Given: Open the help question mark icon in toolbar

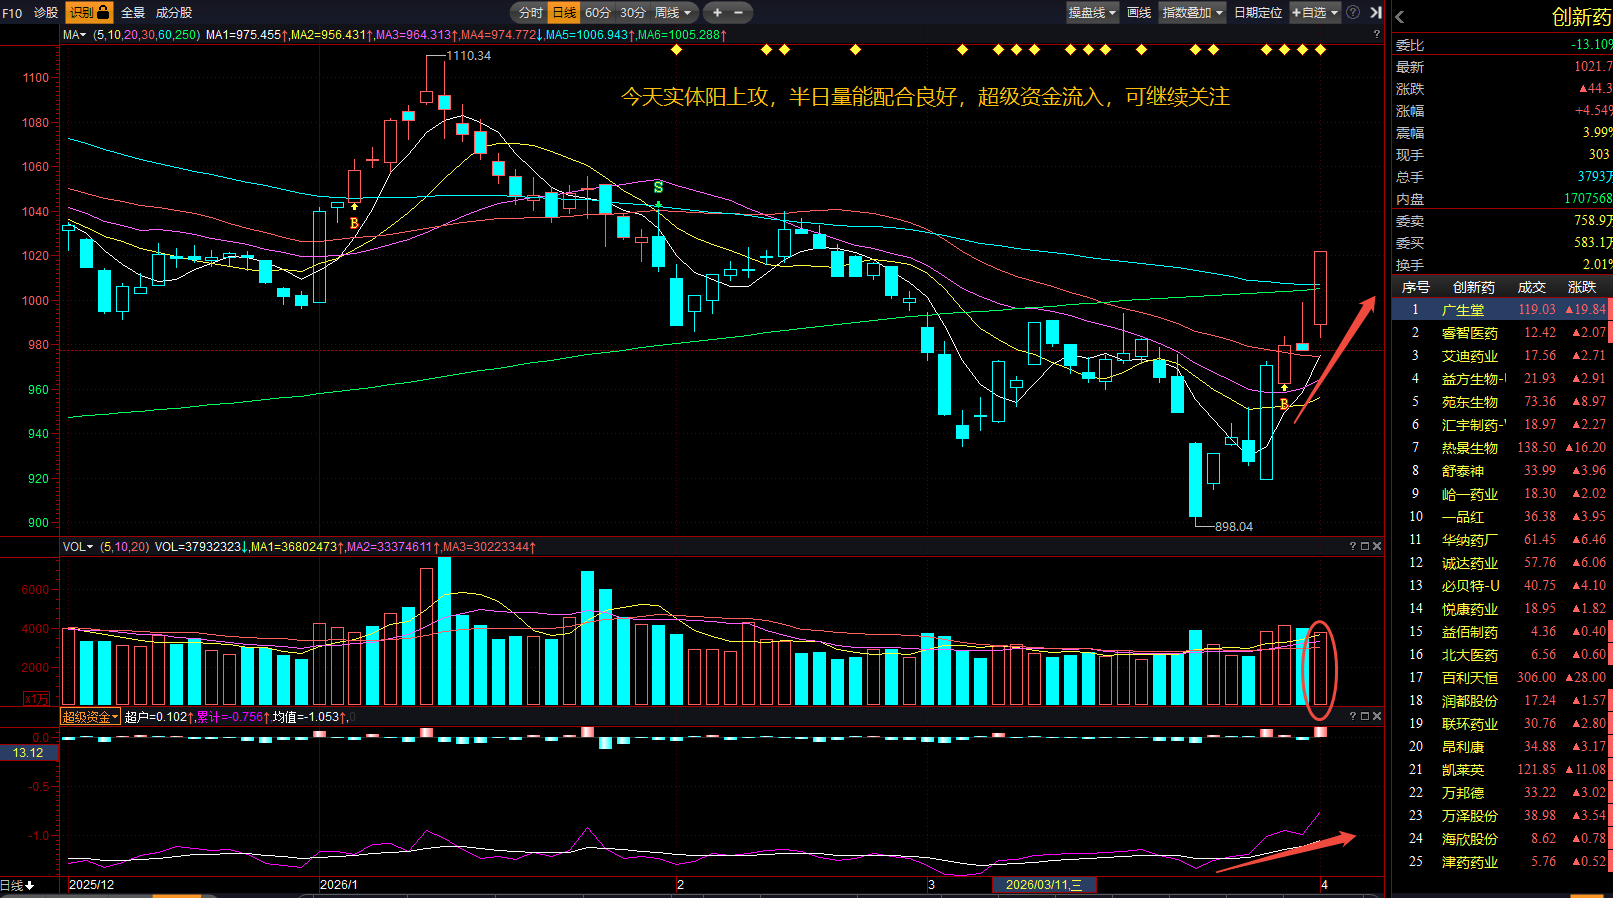Looking at the screenshot, I should (x=1353, y=12).
